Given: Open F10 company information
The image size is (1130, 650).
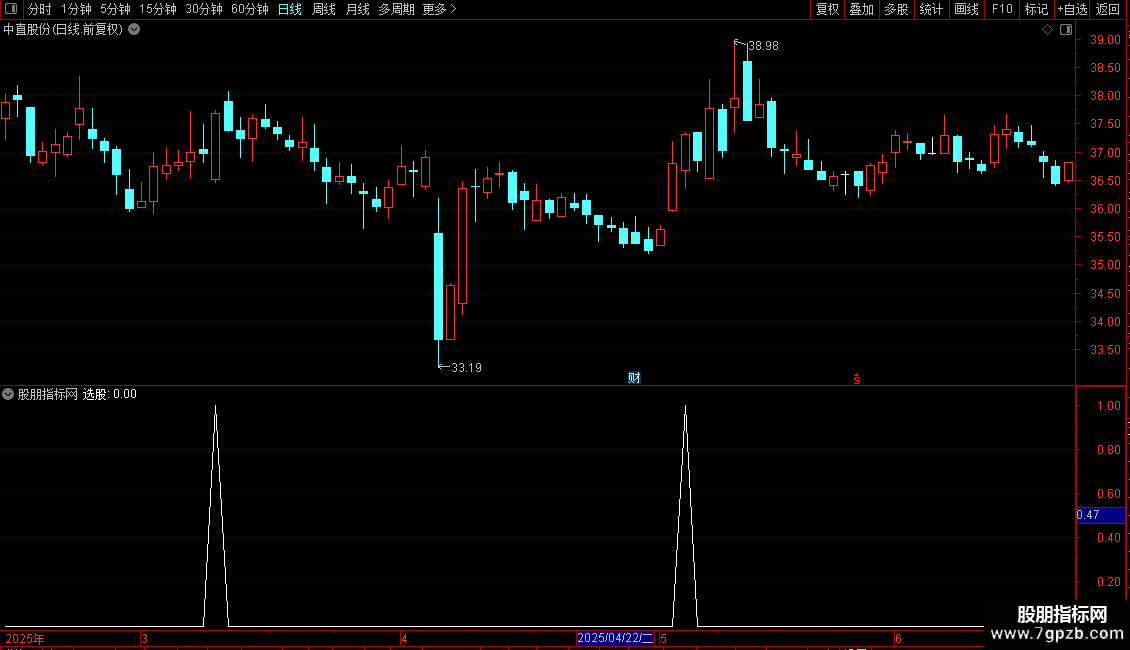Looking at the screenshot, I should click(1002, 9).
